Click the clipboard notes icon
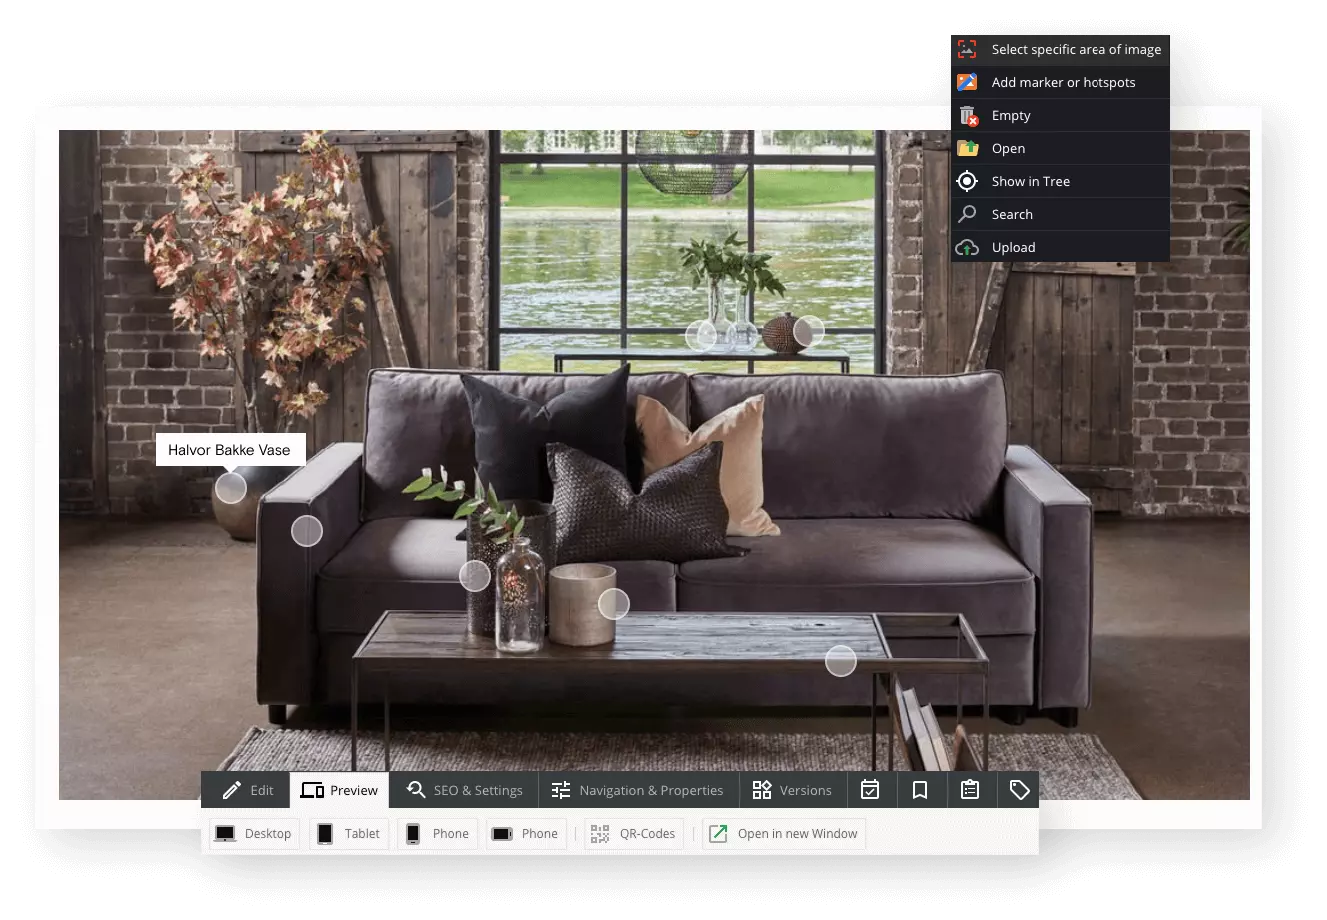 970,790
